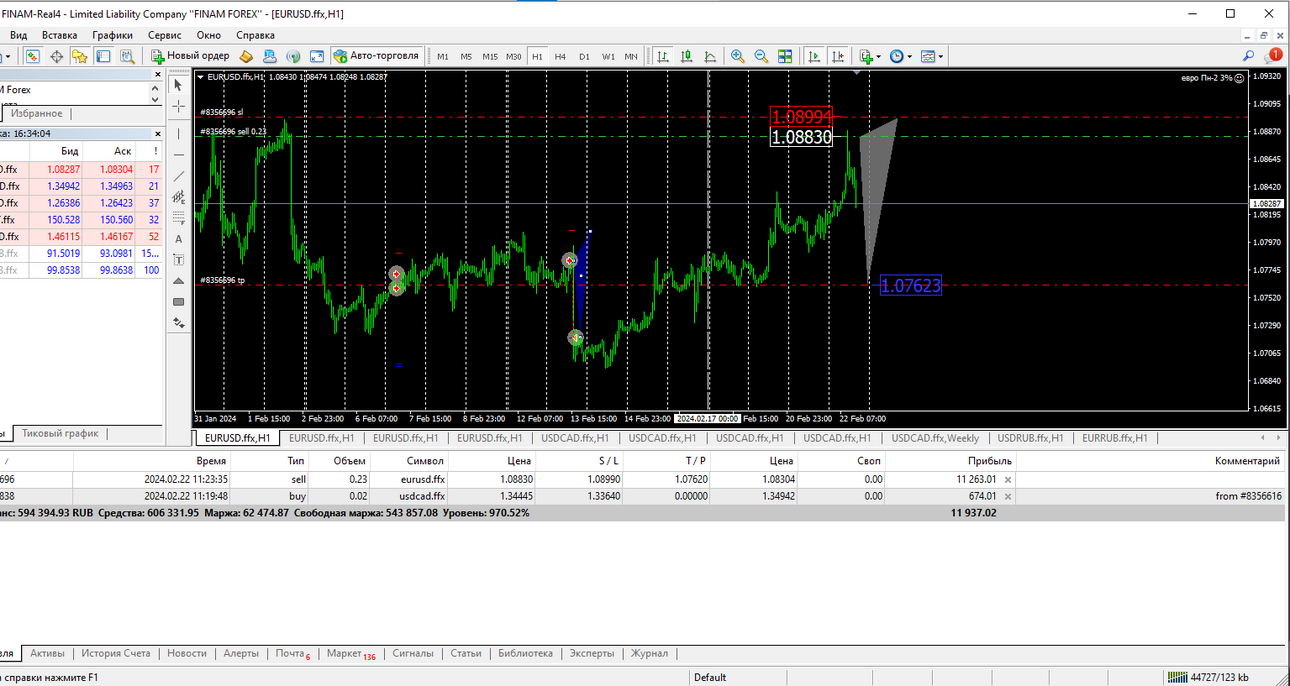1290x686 pixels.
Task: Close the Market Watch panel
Action: [x=156, y=133]
